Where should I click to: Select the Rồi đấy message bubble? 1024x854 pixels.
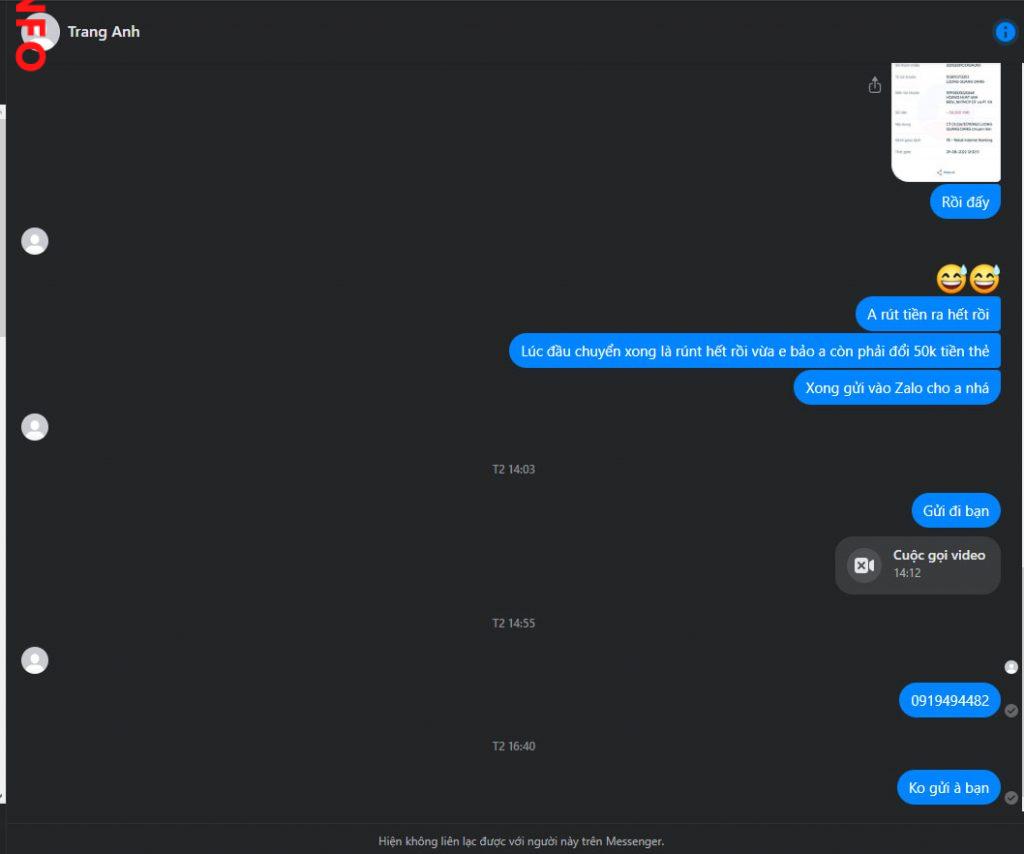(965, 202)
